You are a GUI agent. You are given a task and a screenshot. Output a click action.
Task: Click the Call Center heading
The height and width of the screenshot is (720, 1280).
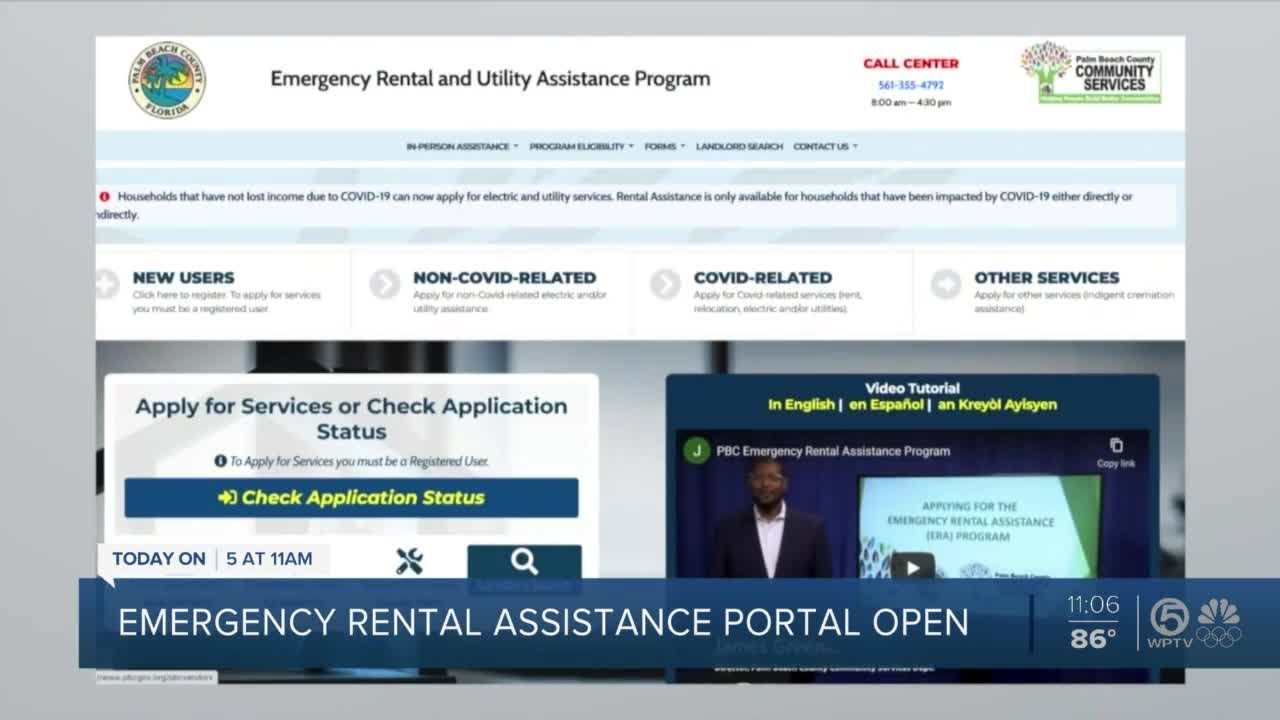tap(911, 63)
